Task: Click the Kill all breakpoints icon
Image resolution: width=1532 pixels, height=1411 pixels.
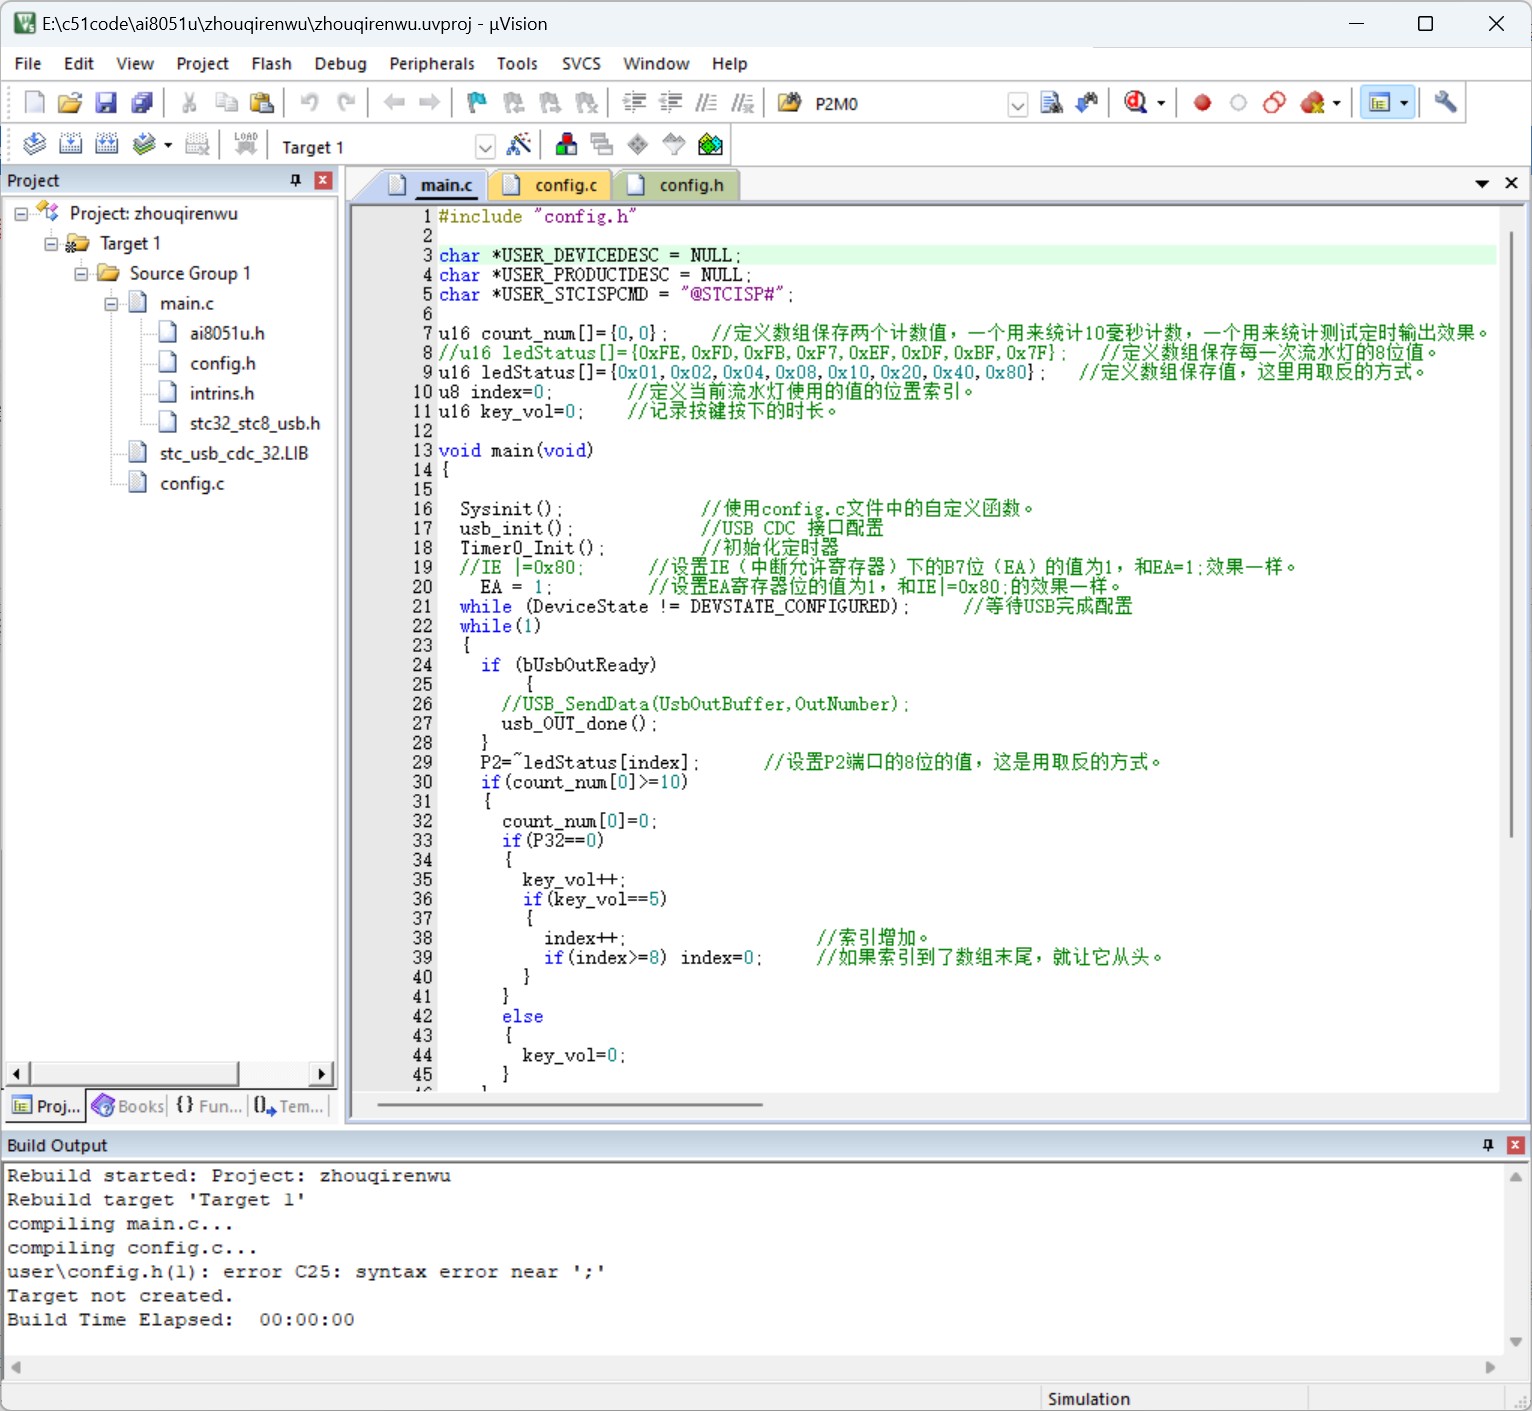Action: pos(1313,102)
